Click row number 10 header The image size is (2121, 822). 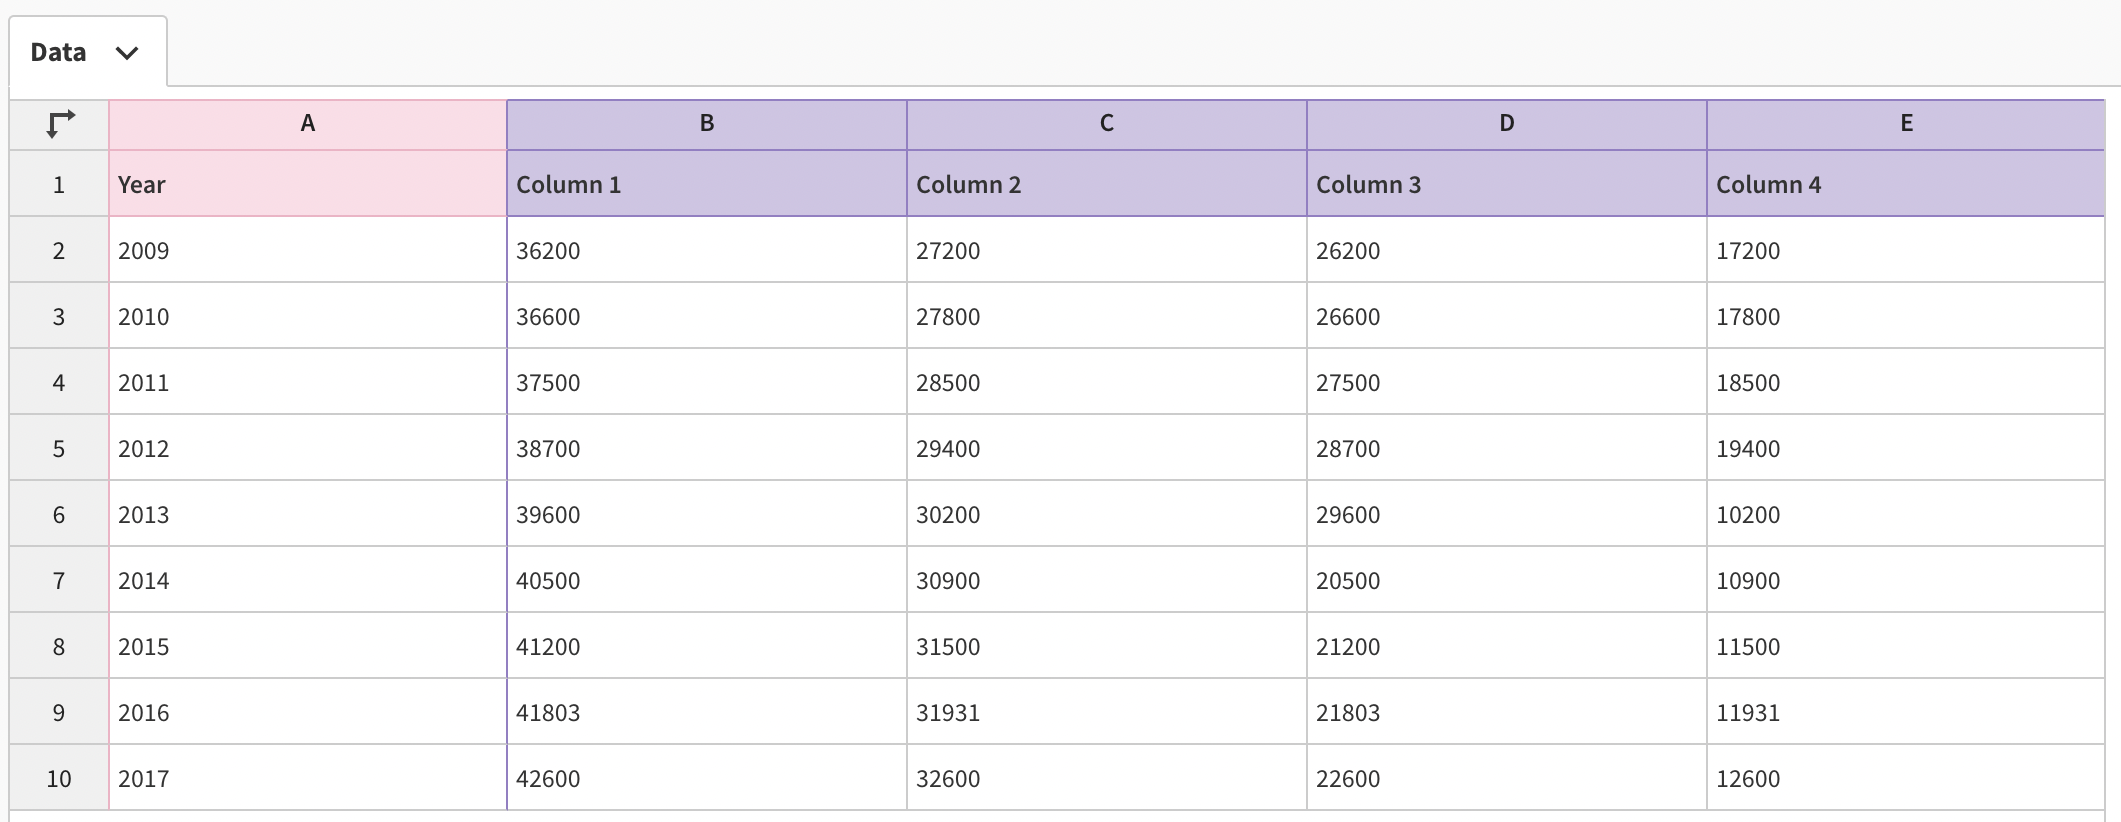tap(59, 778)
